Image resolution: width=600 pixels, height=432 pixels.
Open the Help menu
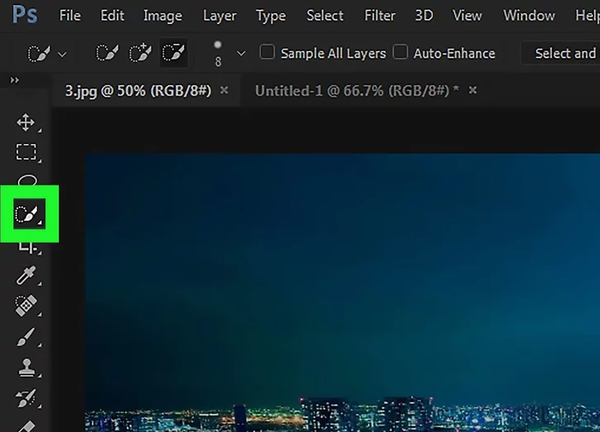coord(587,16)
